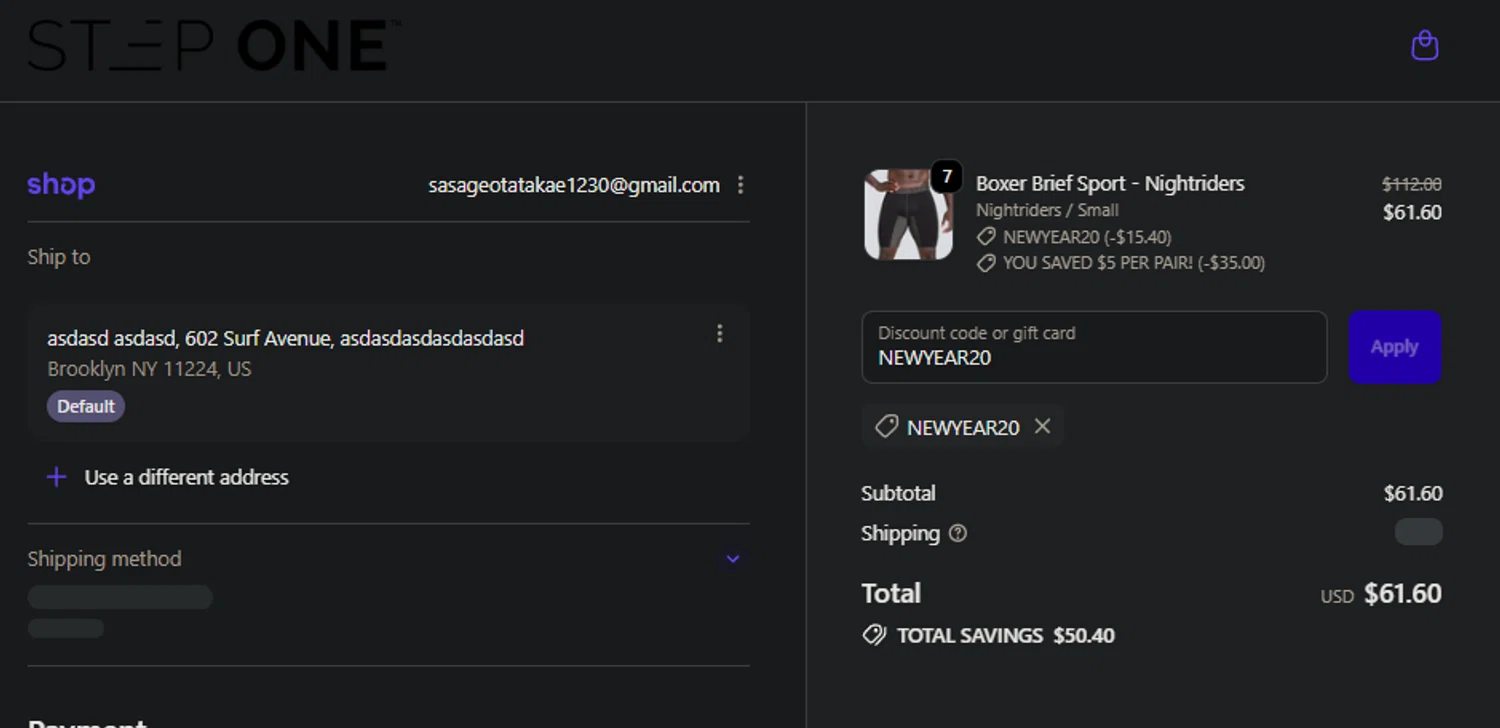This screenshot has height=728, width=1500.
Task: Click the plus icon to add an address
Action: [x=57, y=477]
